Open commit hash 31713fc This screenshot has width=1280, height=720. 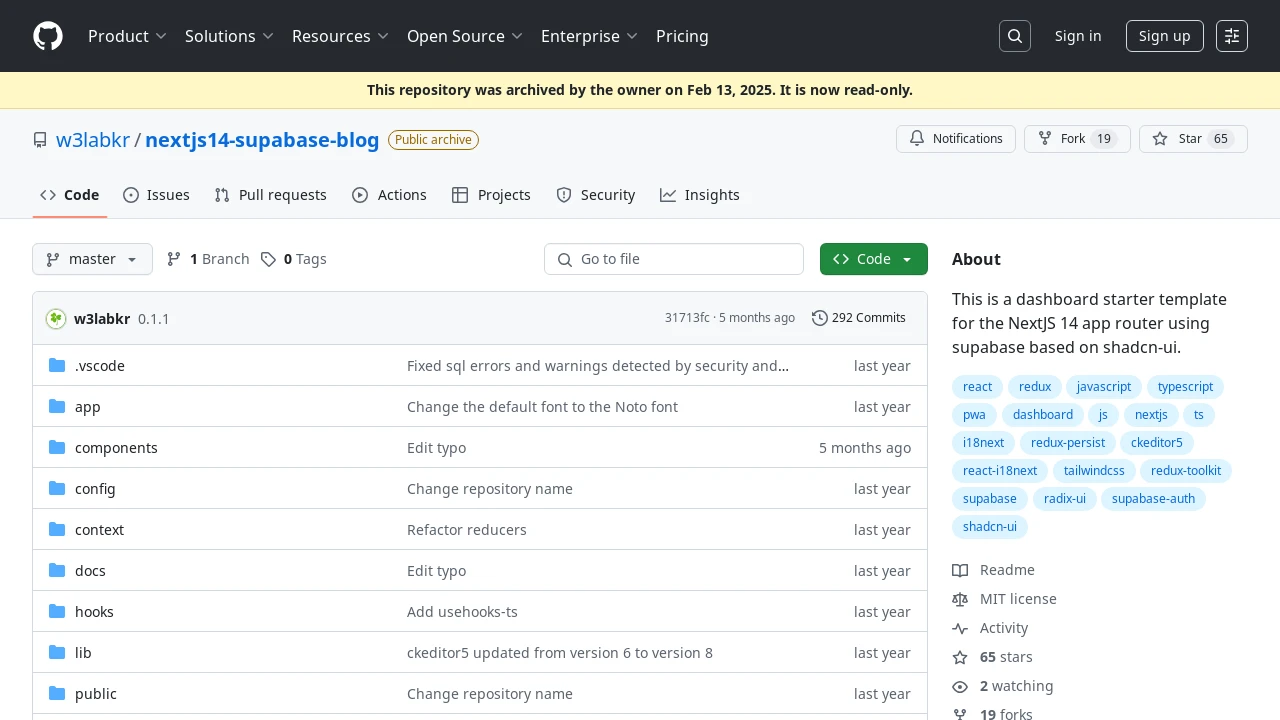click(687, 318)
